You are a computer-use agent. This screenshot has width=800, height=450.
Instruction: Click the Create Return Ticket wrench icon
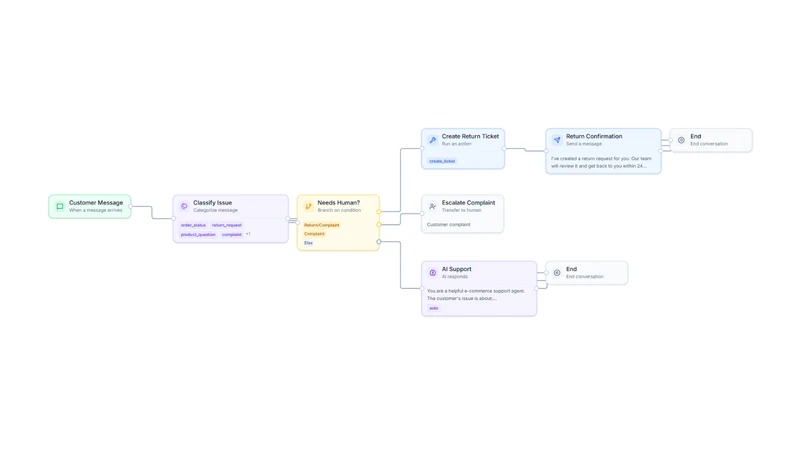tap(433, 140)
